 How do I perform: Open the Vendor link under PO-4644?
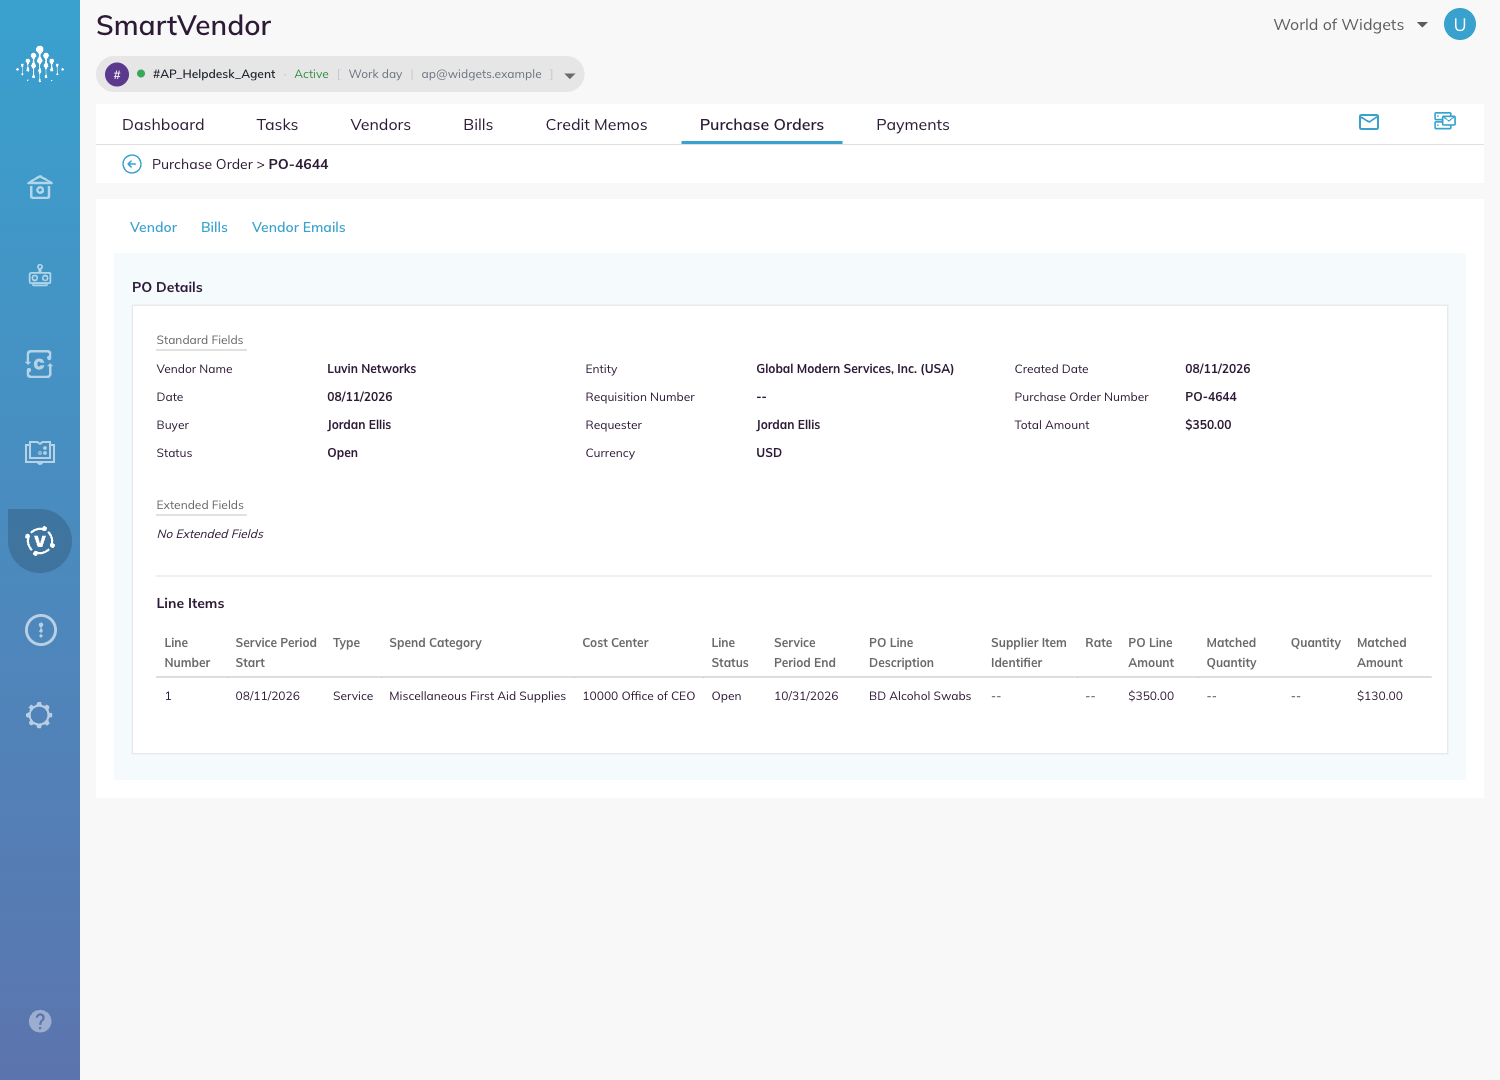coord(153,227)
